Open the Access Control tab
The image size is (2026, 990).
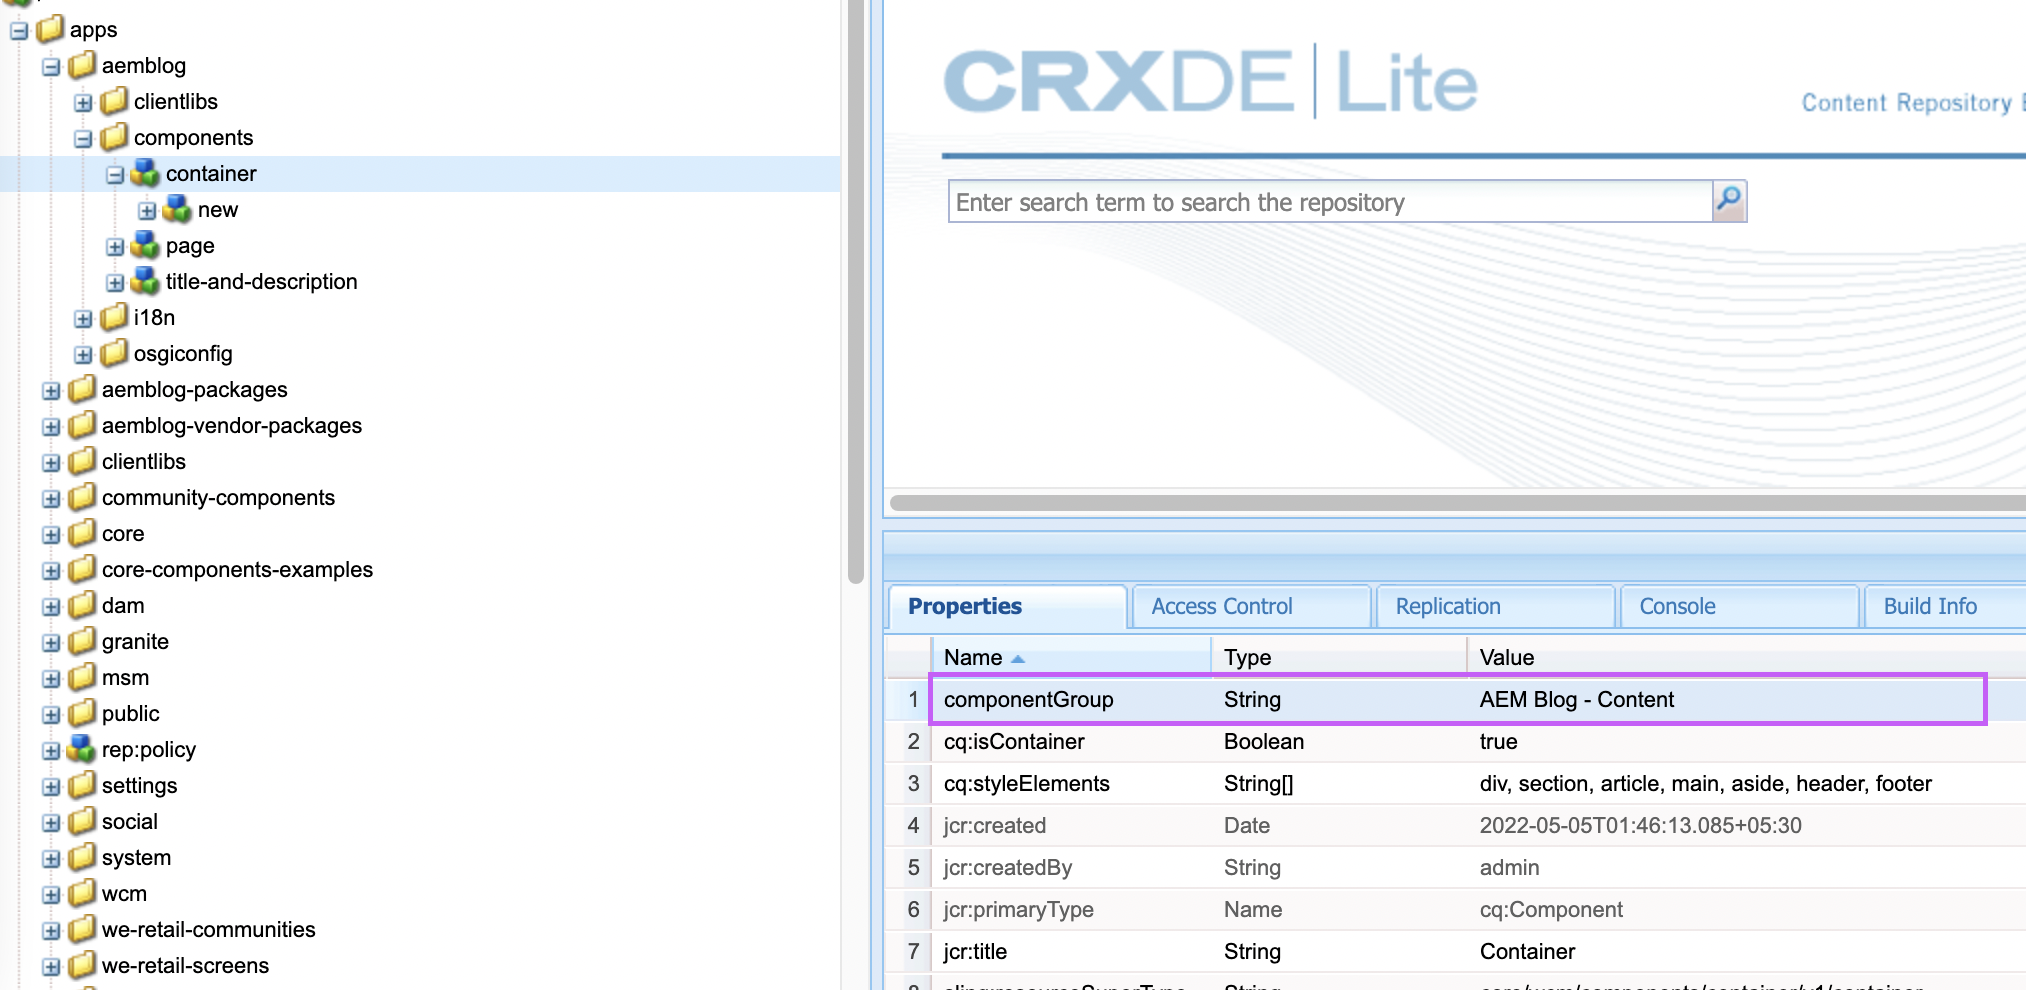tap(1251, 606)
